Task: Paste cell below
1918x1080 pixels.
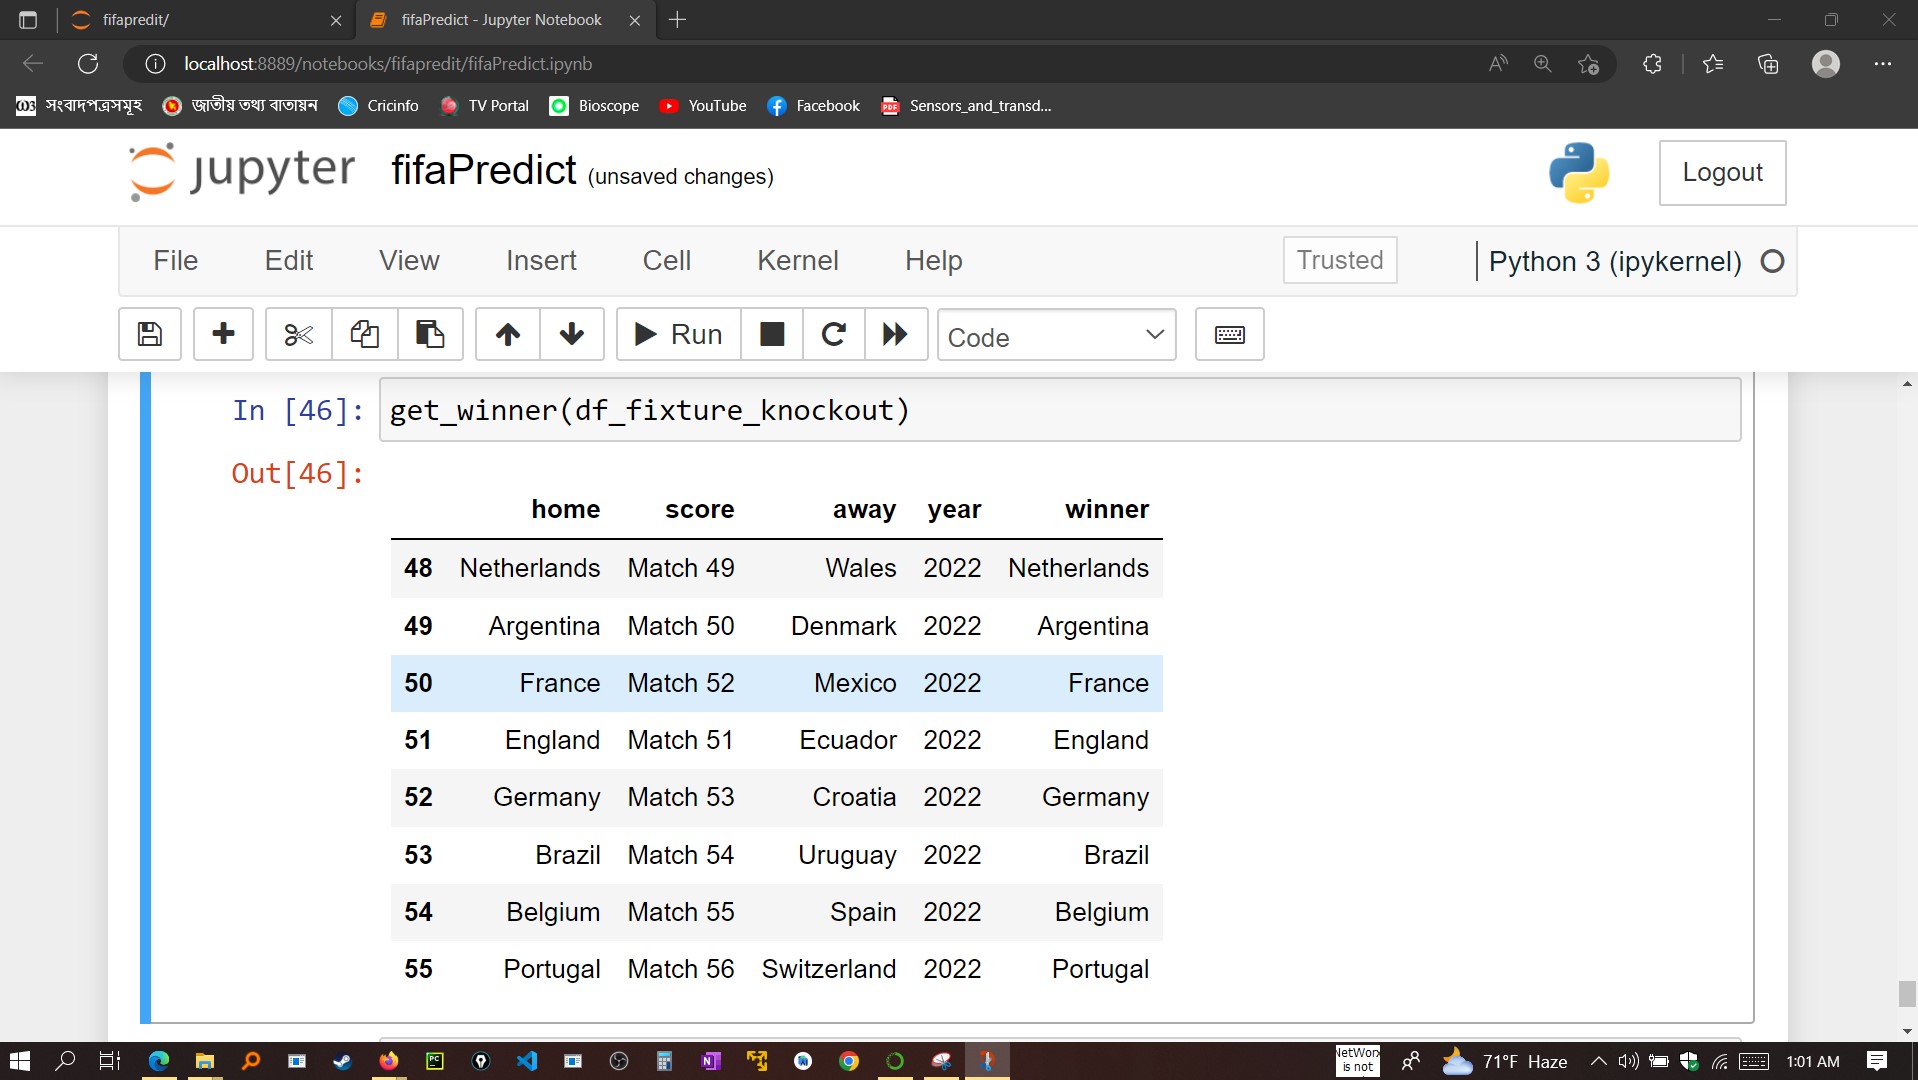Action: pyautogui.click(x=429, y=334)
